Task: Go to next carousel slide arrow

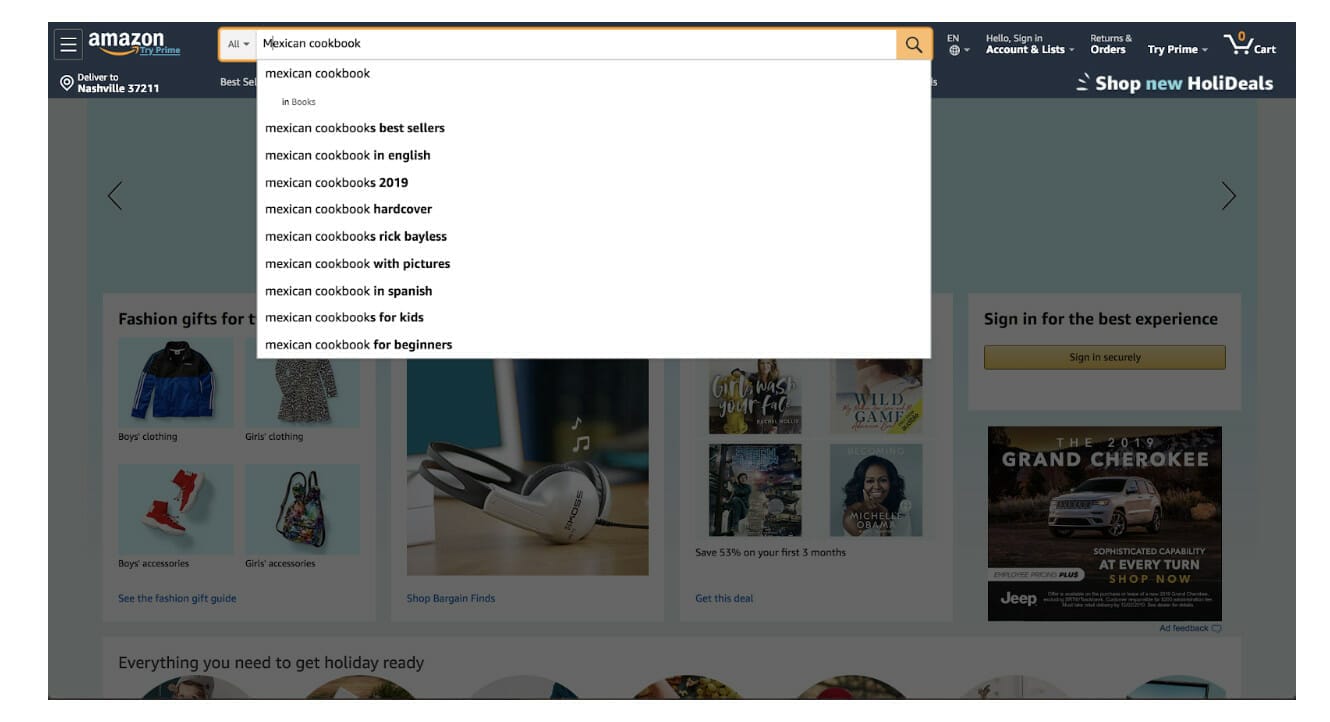Action: (1228, 195)
